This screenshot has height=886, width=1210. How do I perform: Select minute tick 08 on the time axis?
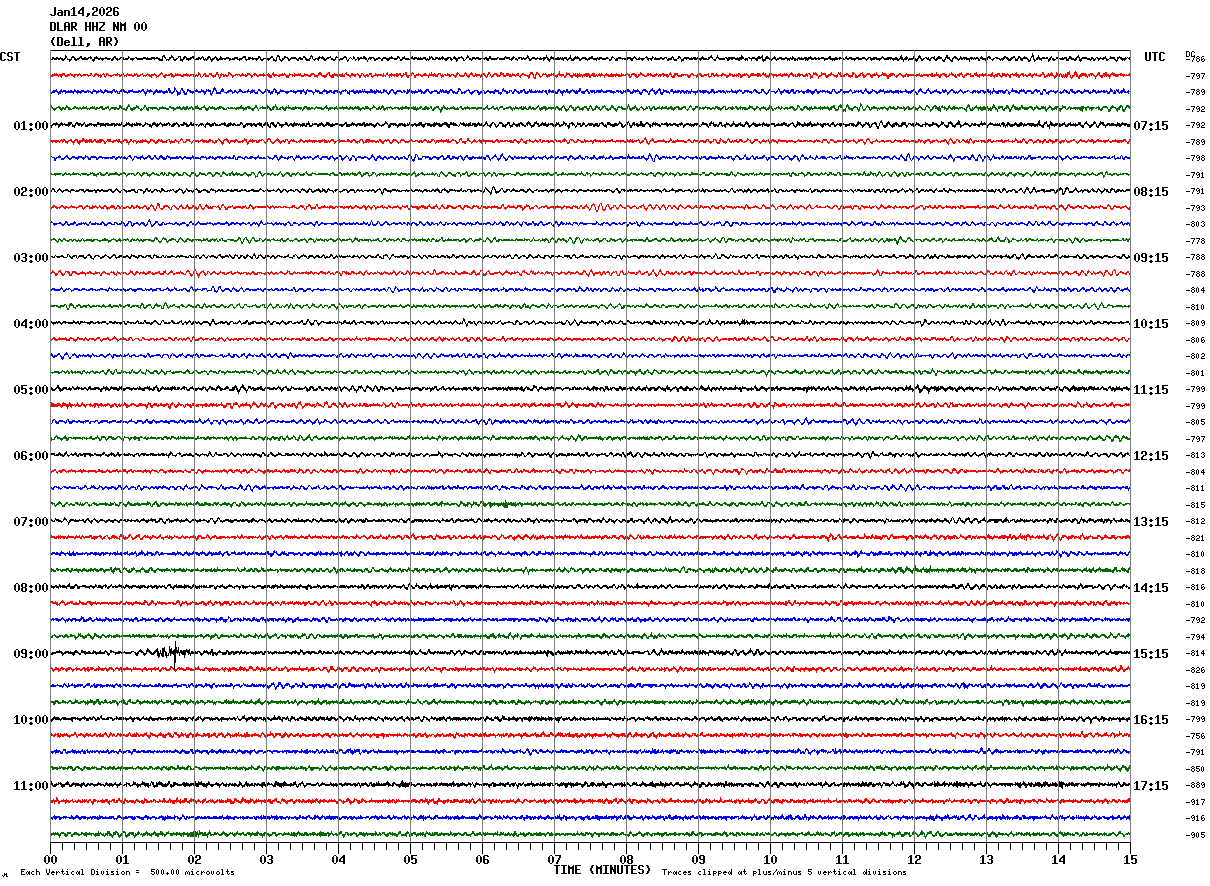click(x=626, y=859)
